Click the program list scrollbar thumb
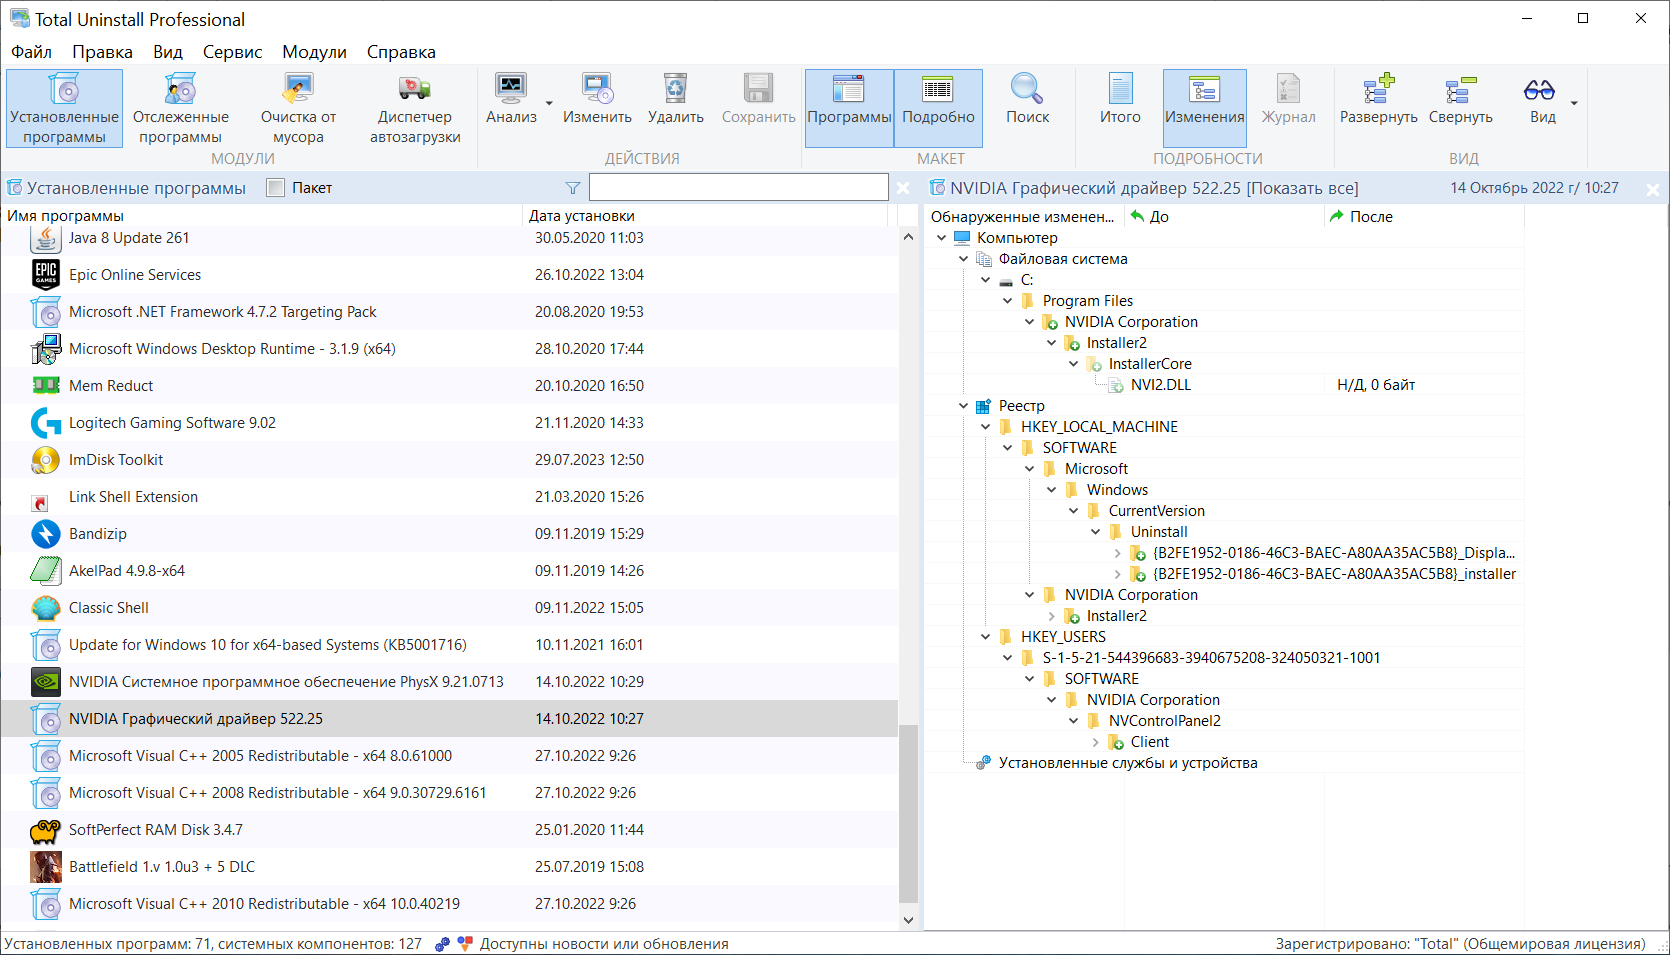The width and height of the screenshot is (1670, 955). (908, 814)
